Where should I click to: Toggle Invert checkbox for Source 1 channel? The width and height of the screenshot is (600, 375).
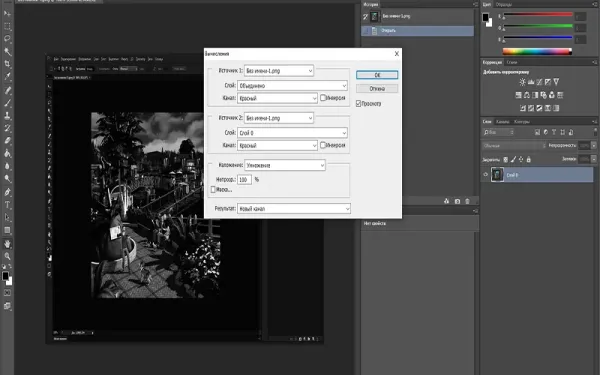[x=323, y=98]
